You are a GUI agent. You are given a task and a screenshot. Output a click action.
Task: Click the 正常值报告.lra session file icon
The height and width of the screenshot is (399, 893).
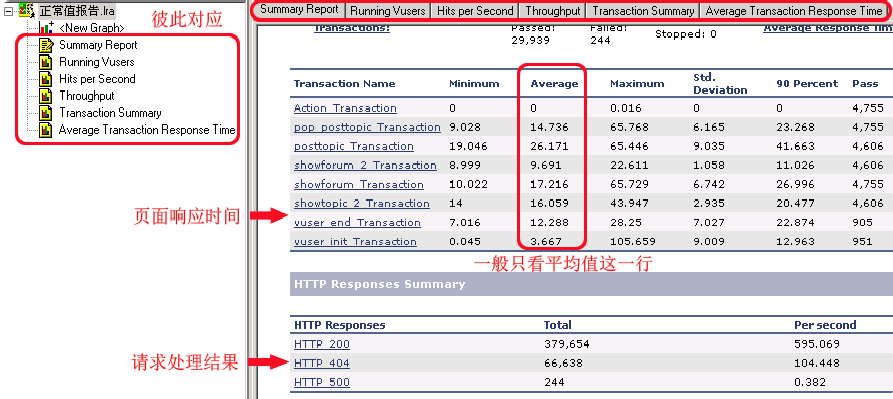click(x=27, y=10)
